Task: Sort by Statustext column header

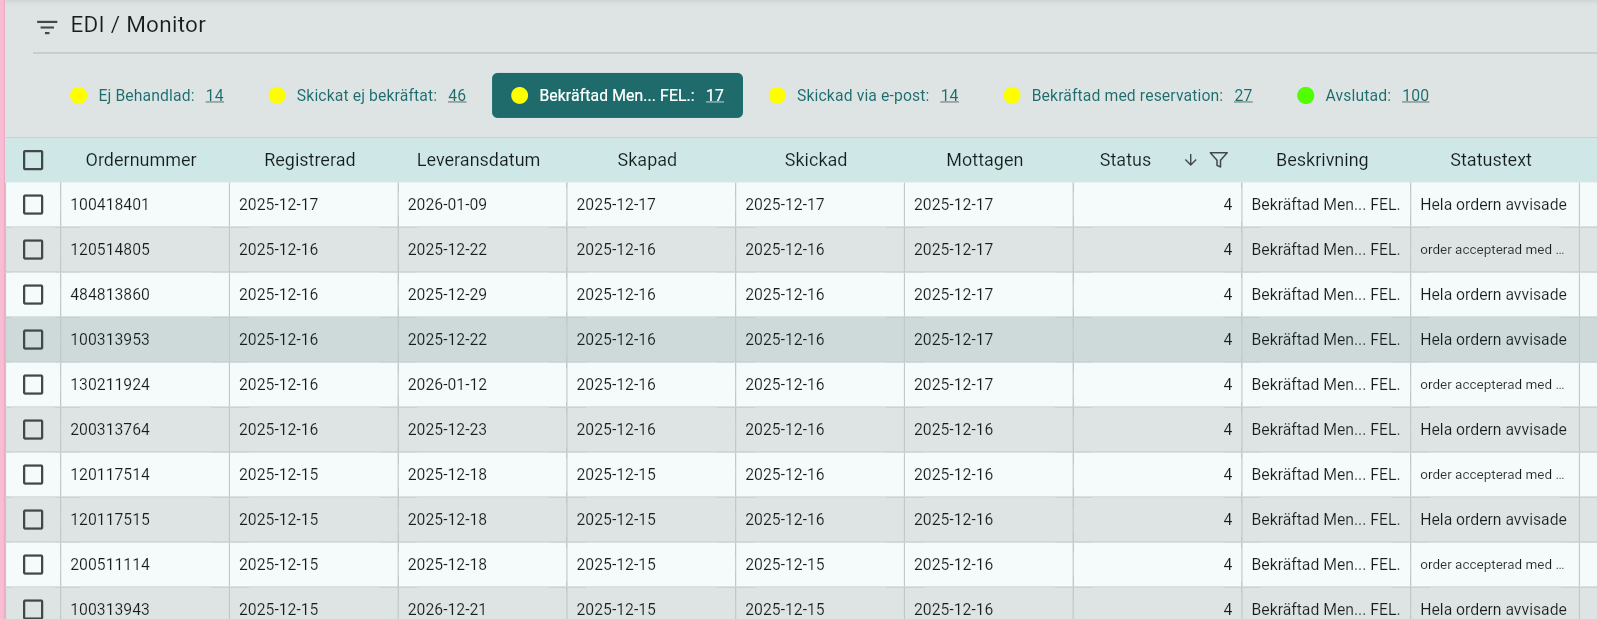Action: [1491, 160]
